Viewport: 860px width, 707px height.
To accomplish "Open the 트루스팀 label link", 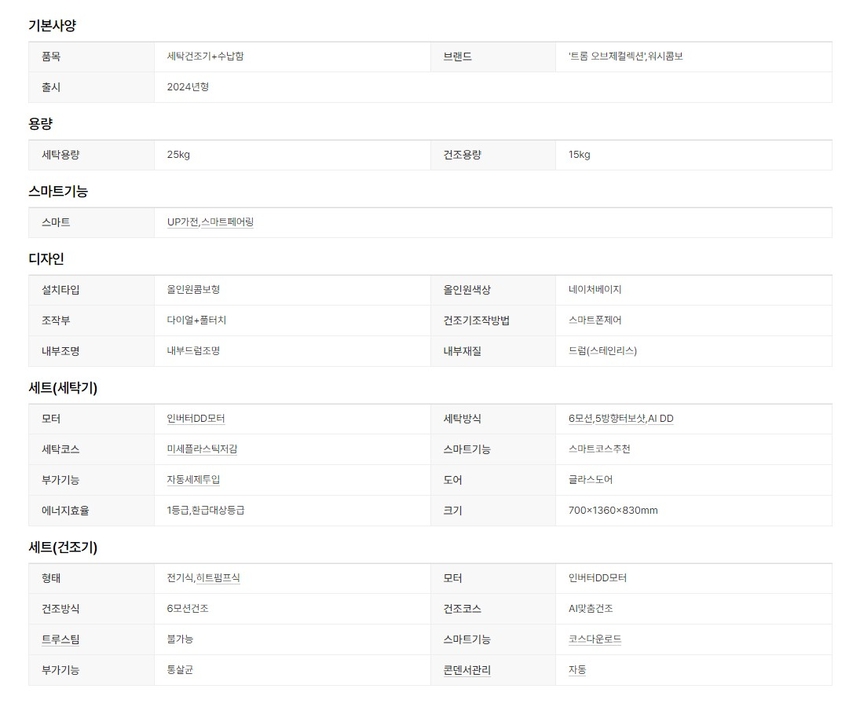I will click(x=60, y=639).
